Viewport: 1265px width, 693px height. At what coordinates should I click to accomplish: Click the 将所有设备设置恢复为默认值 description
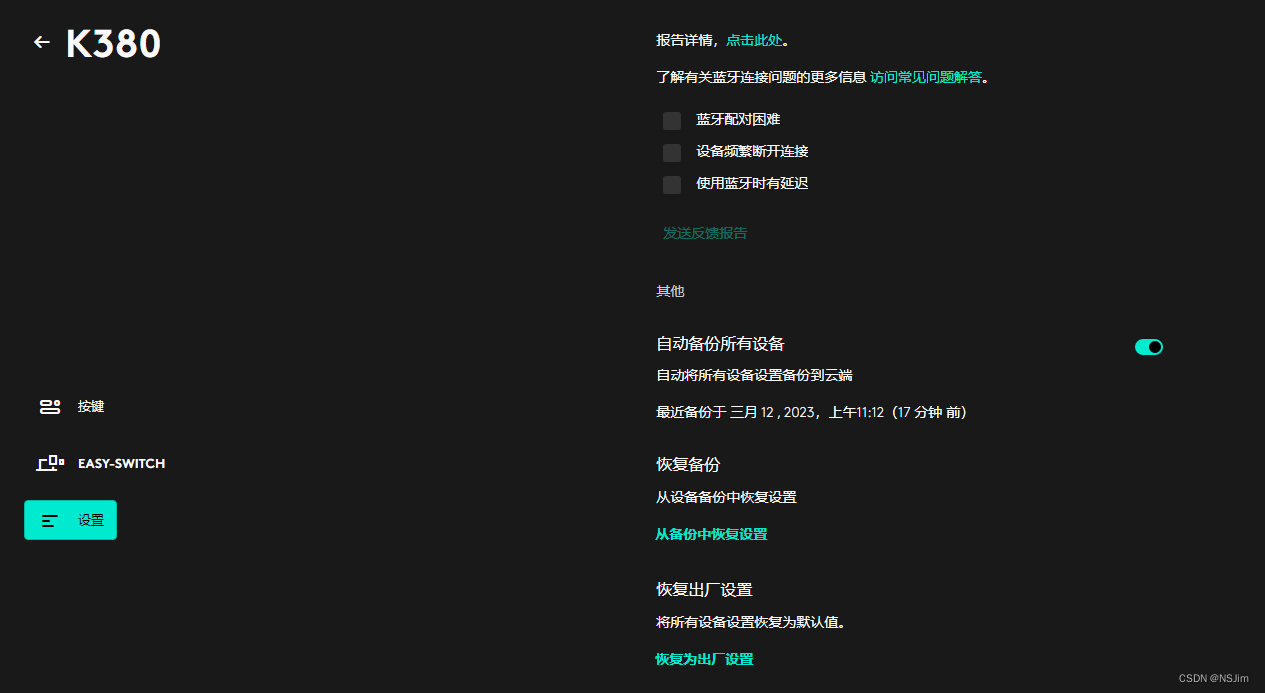(x=751, y=622)
